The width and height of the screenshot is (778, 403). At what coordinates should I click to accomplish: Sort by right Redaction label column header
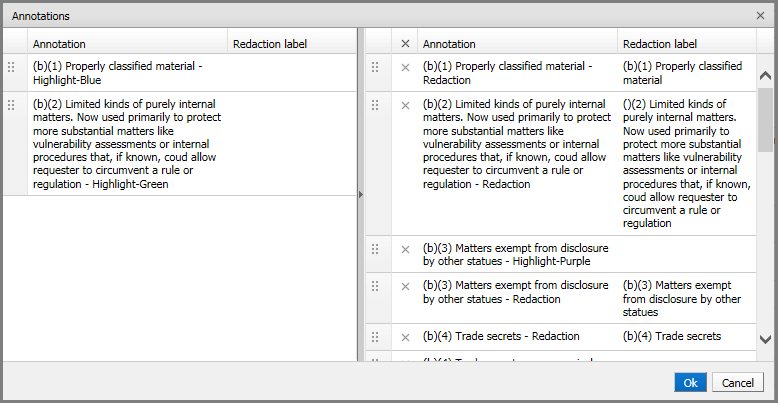point(687,44)
